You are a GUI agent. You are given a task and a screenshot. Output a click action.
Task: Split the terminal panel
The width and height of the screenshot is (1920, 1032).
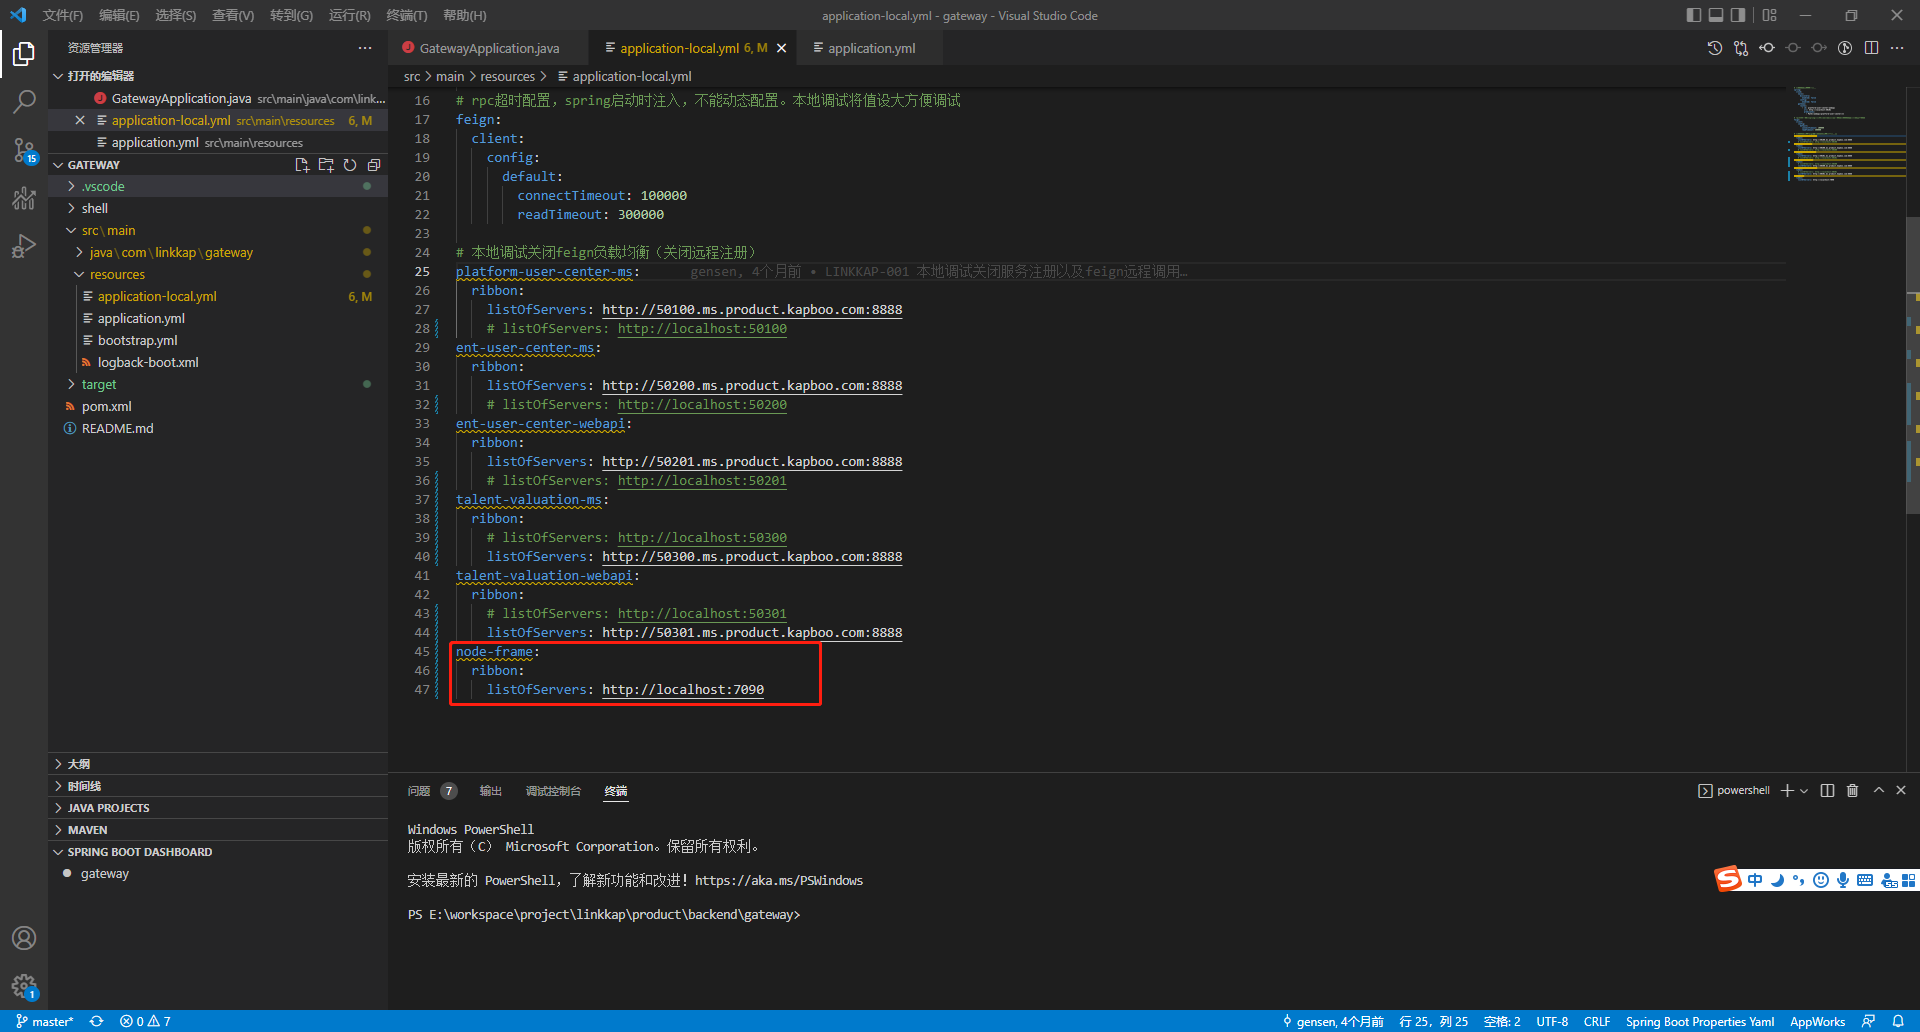[x=1827, y=790]
